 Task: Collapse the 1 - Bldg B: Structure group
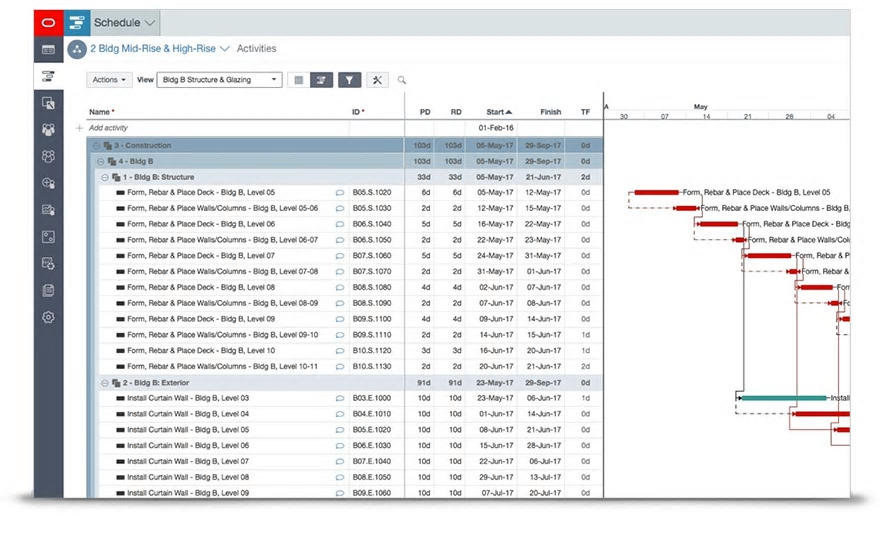[x=104, y=177]
